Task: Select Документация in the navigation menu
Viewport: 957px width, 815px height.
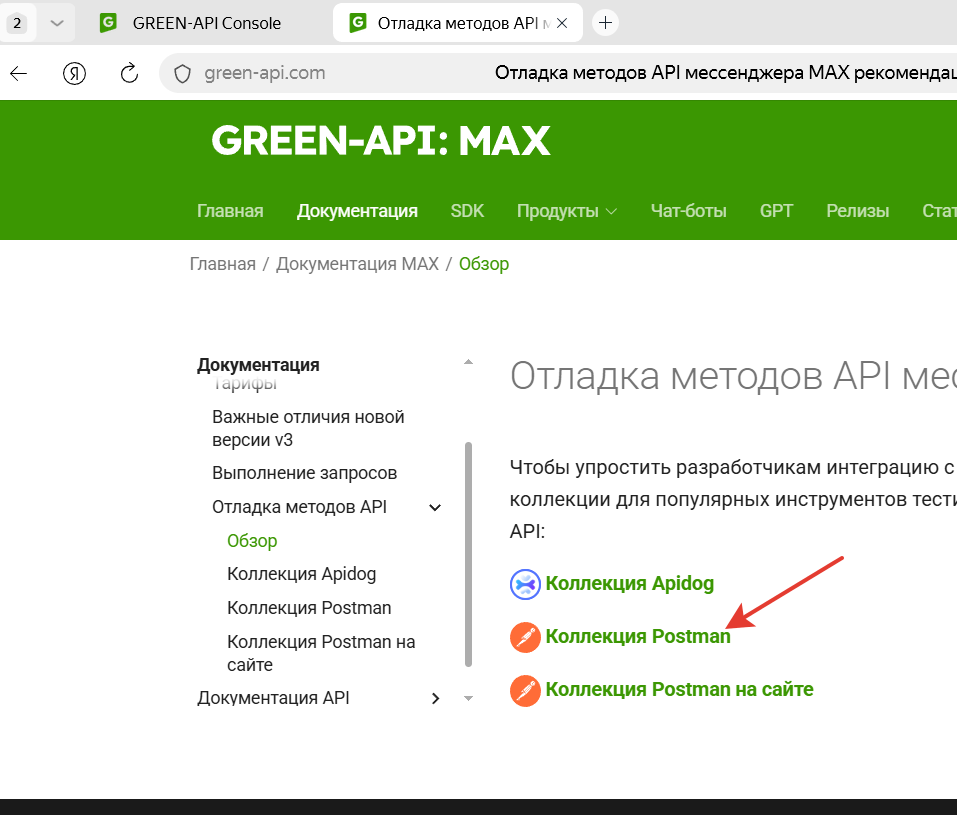Action: coord(357,211)
